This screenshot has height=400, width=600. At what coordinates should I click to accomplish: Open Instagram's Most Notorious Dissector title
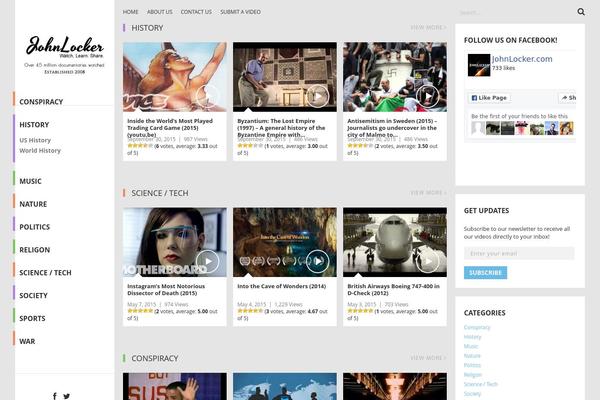point(166,289)
